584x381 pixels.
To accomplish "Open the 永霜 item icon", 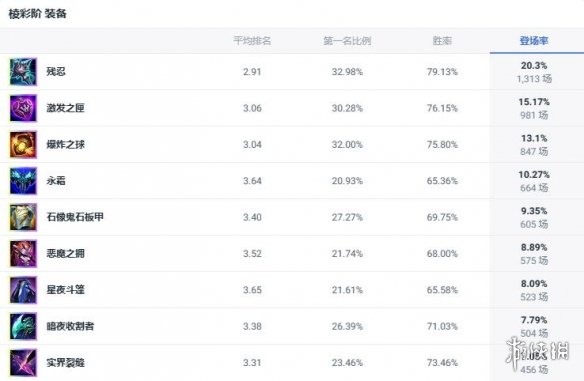I will 23,181.
